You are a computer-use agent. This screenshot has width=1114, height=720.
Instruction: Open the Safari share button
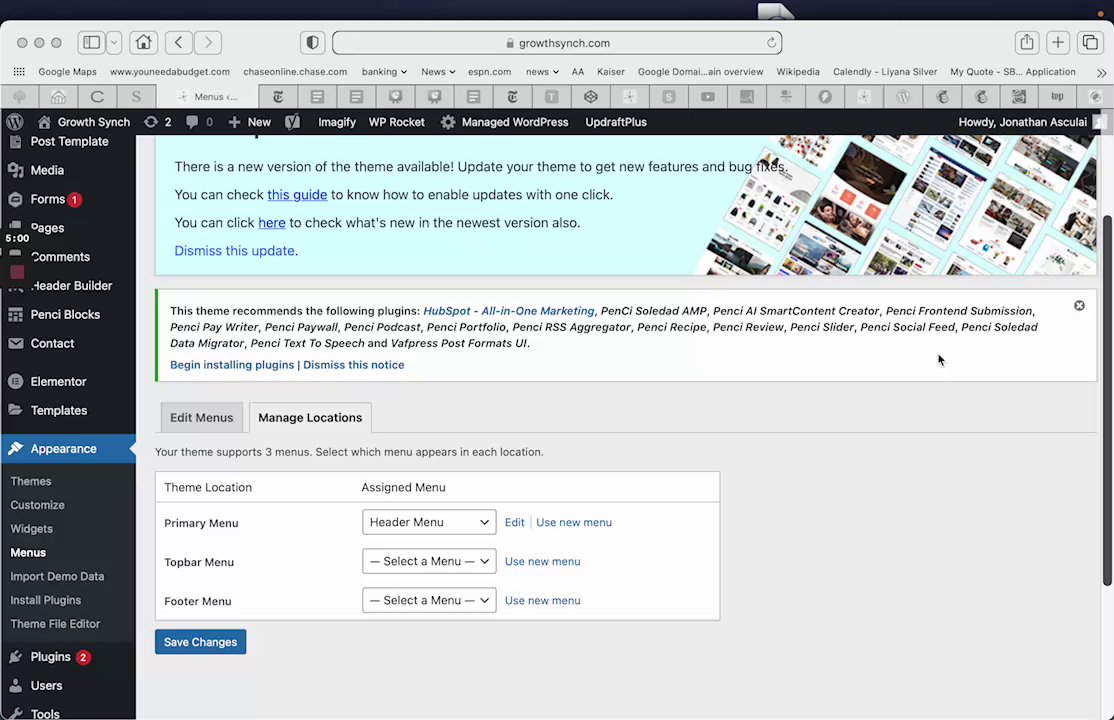[x=1027, y=43]
